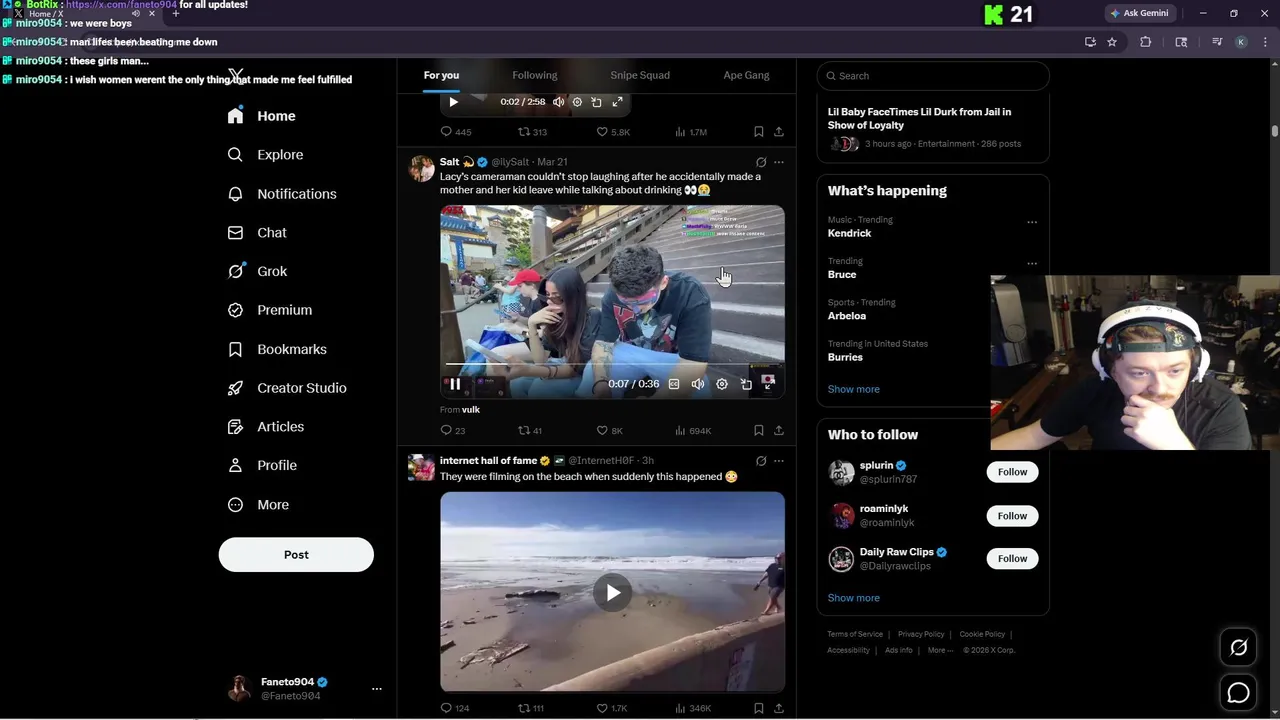Open floating messages chat bubble button

click(x=1238, y=693)
